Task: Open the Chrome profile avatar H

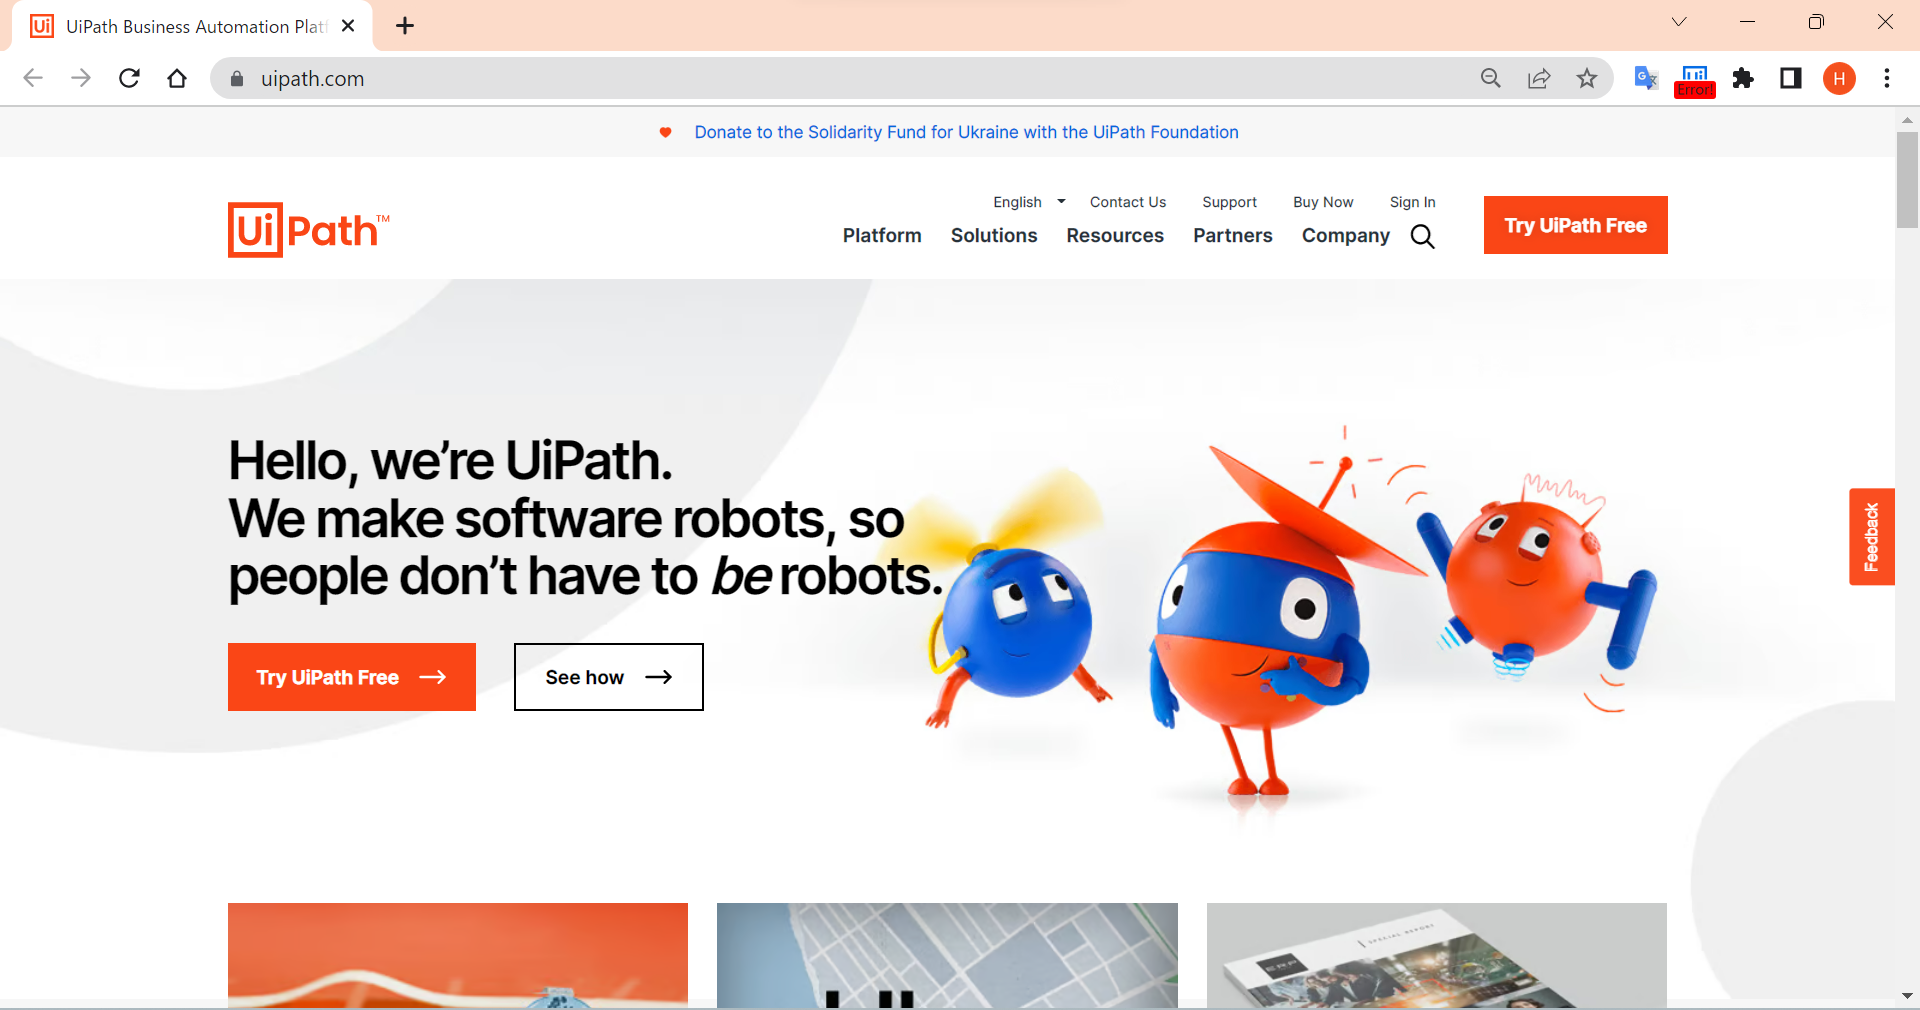Action: (1839, 78)
